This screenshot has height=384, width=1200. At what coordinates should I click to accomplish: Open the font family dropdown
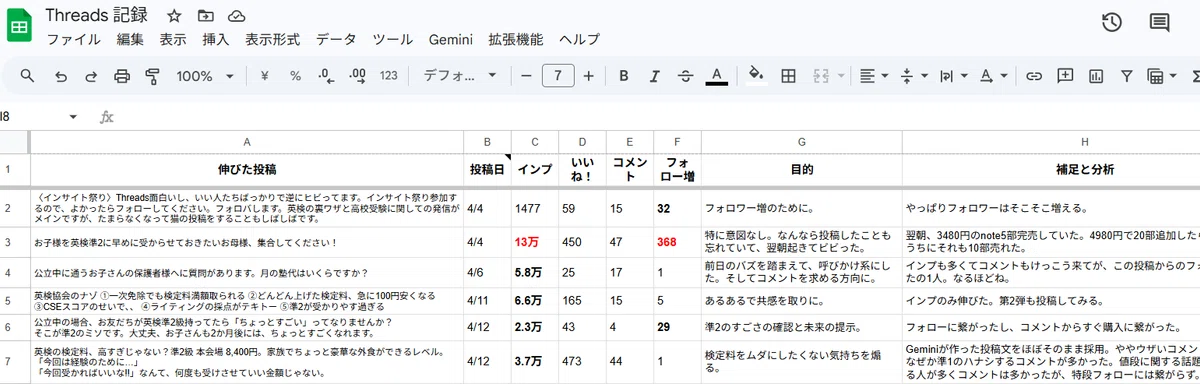(460, 76)
